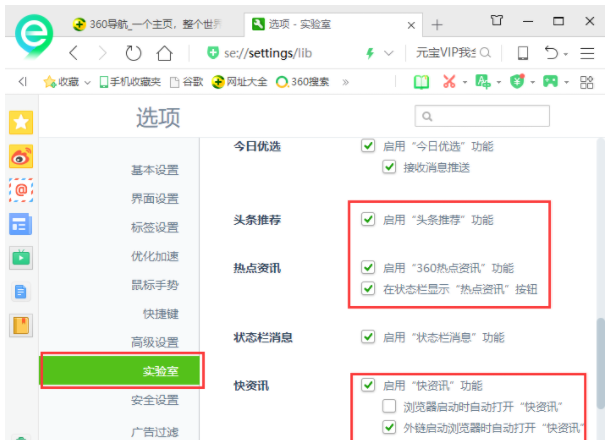Open the orange notebook sidebar icon
The width and height of the screenshot is (609, 440).
(21, 325)
